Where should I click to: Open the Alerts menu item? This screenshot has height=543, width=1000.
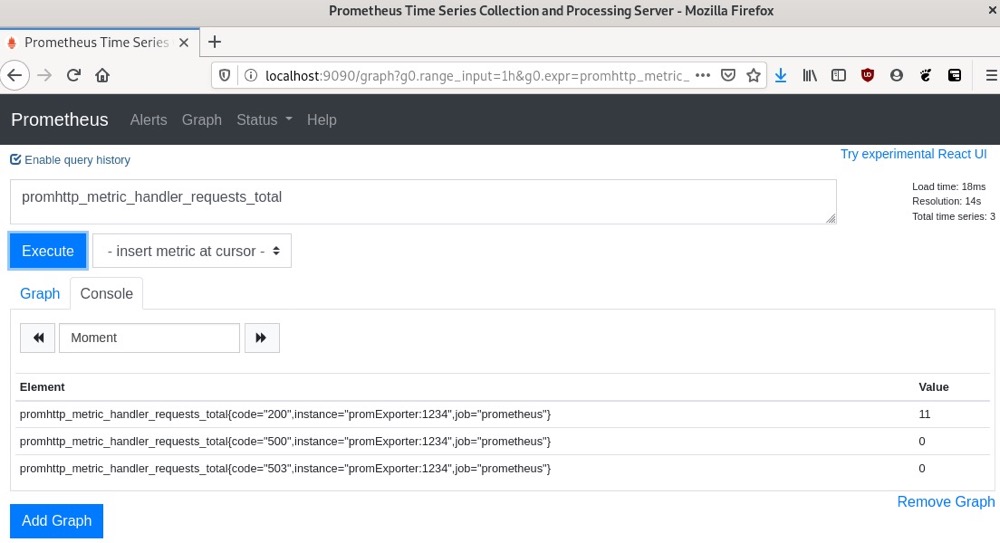click(x=149, y=119)
